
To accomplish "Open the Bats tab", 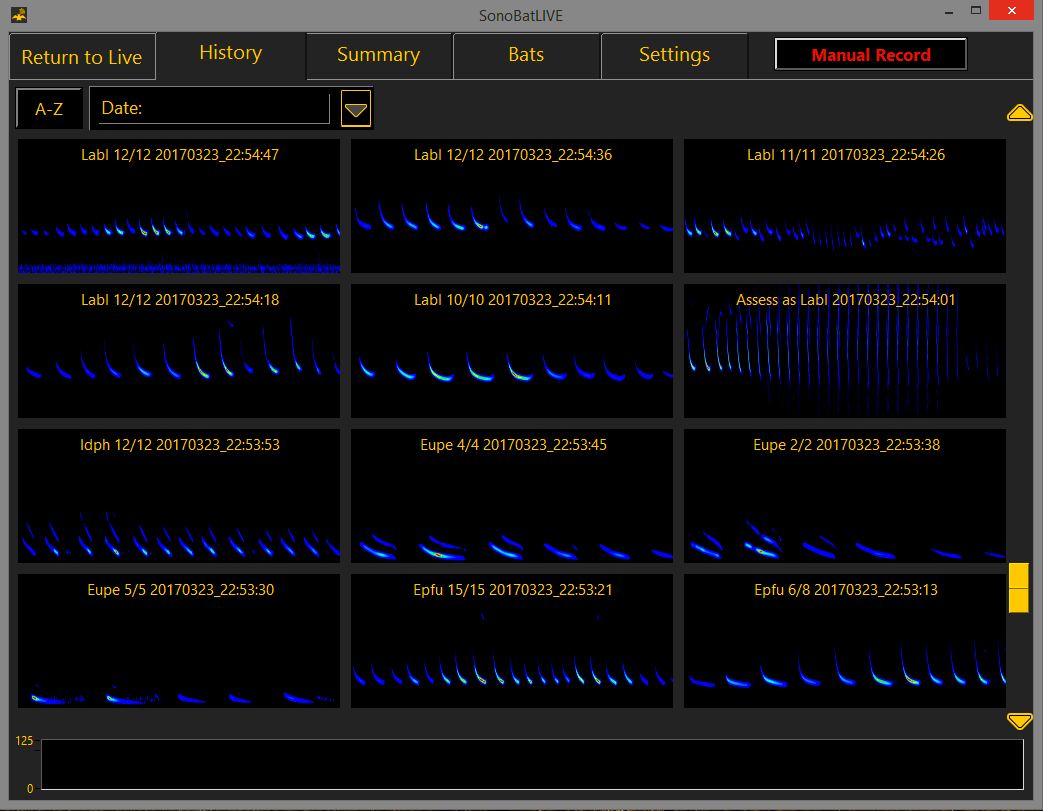I will click(x=526, y=56).
